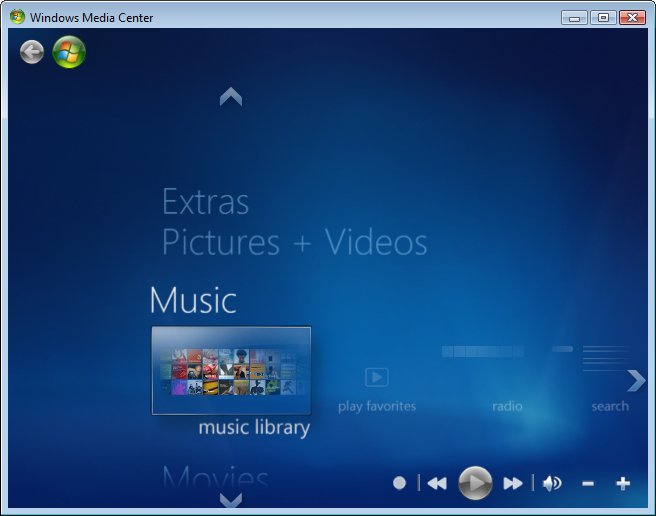Mute audio with the speaker icon
This screenshot has height=516, width=656.
pos(552,483)
